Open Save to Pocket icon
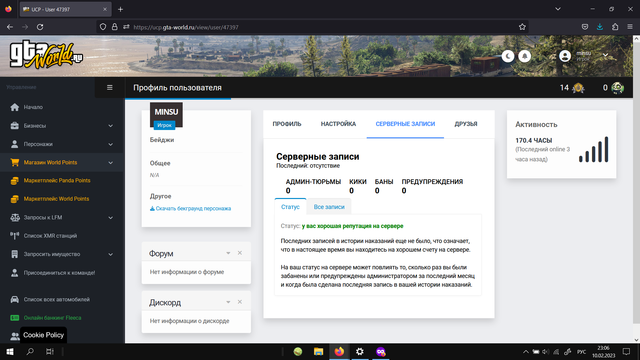Image resolution: width=640 pixels, height=360 pixels. point(585,27)
